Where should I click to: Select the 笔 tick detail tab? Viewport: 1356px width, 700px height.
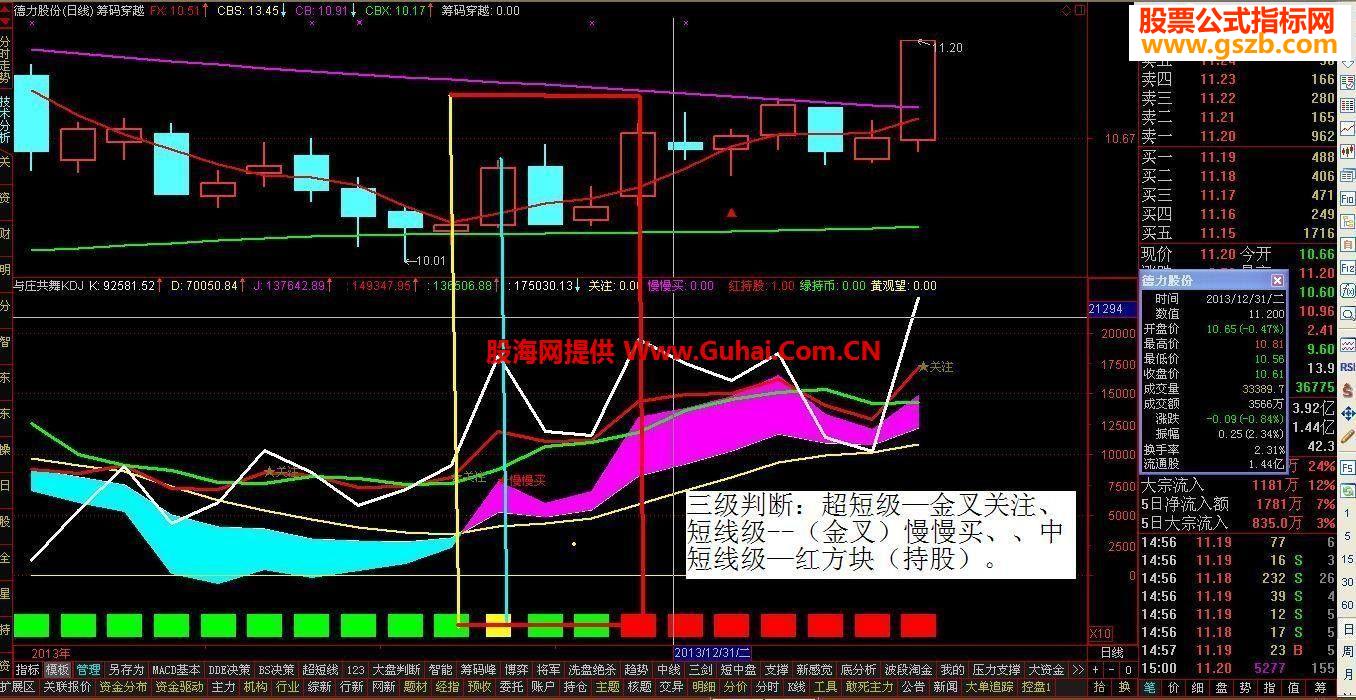point(1150,687)
